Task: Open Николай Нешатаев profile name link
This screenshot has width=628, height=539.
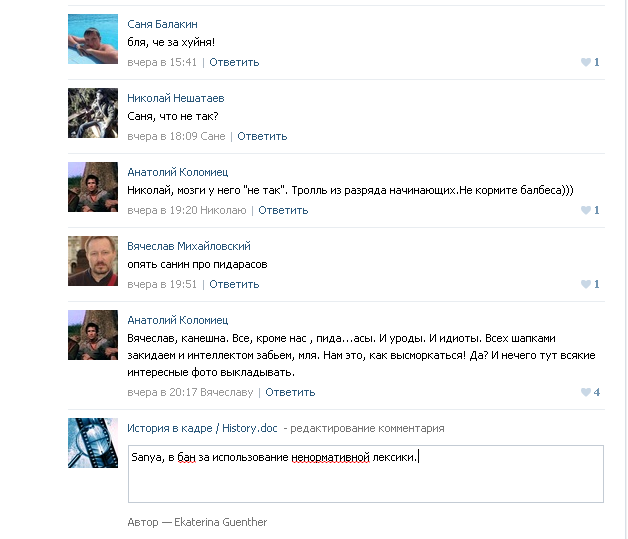Action: point(176,98)
